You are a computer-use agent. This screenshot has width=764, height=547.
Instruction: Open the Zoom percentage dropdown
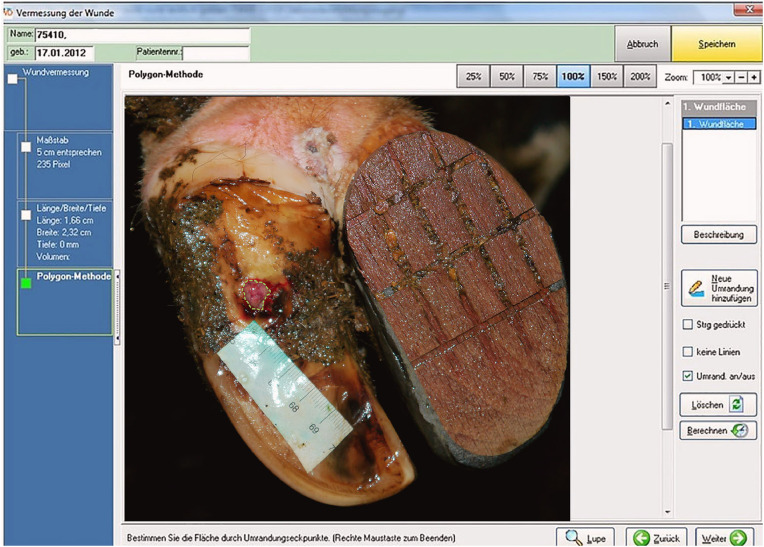(729, 77)
